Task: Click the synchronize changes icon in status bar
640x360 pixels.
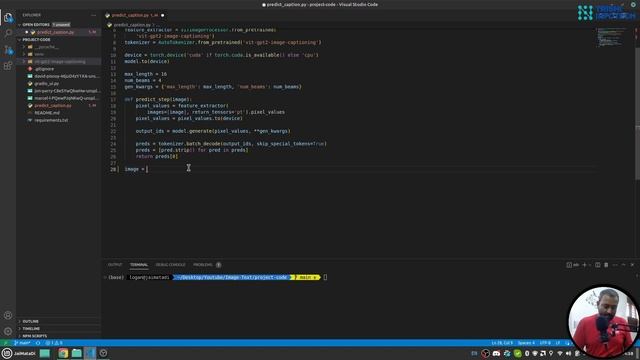Action: pos(38,343)
